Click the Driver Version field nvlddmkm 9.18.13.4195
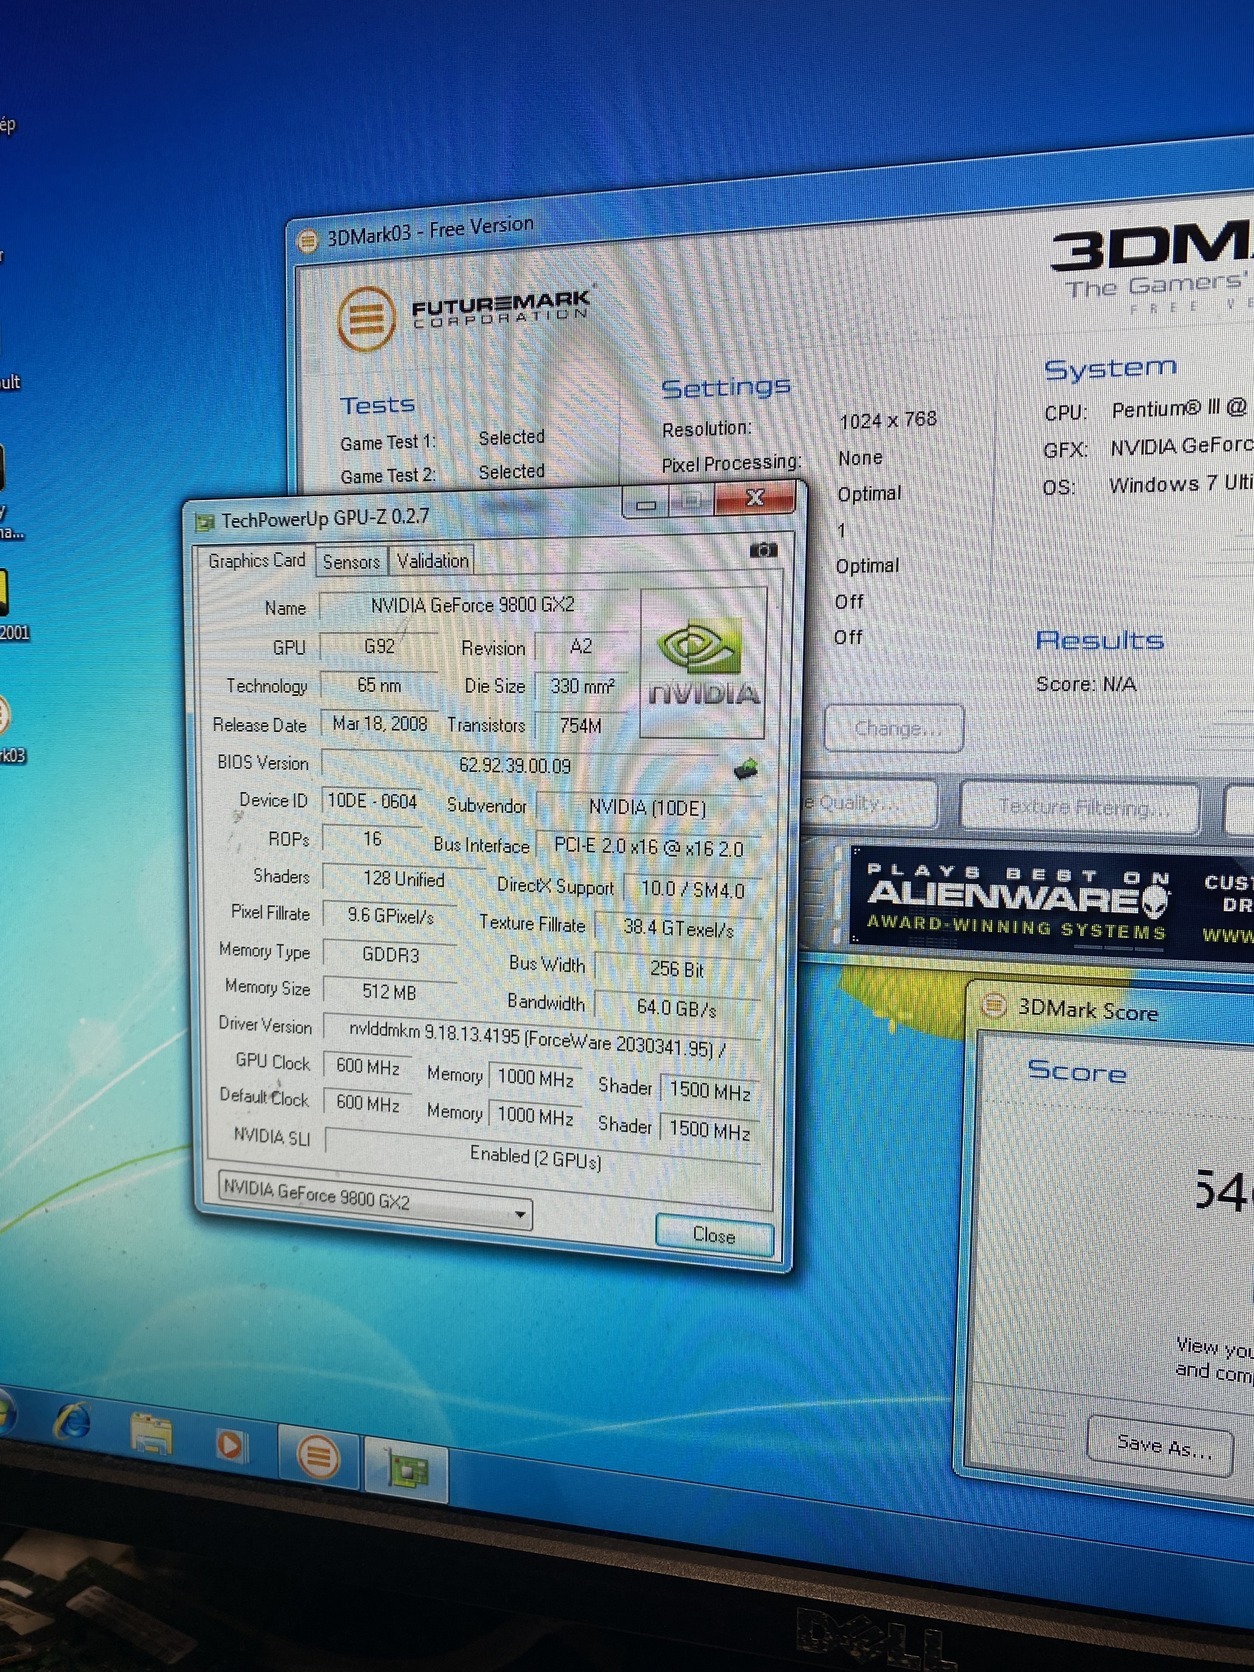This screenshot has height=1672, width=1254. pos(540,1039)
